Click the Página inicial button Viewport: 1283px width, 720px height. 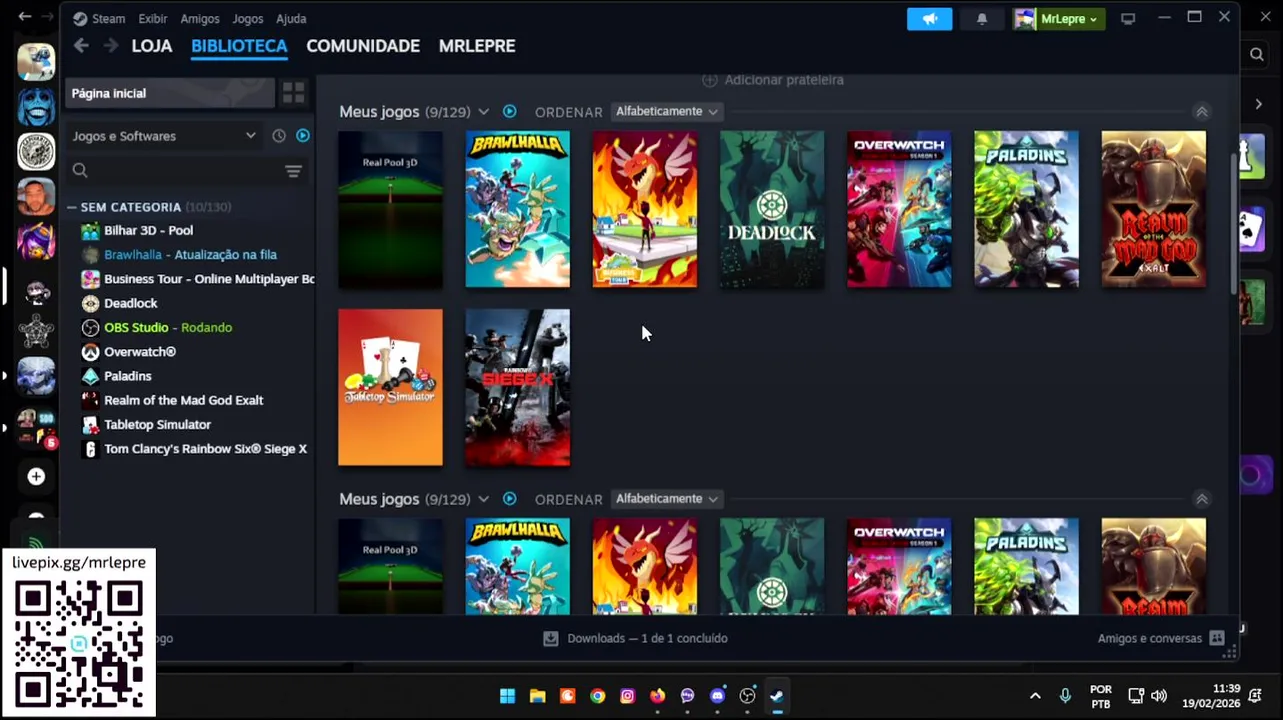169,93
